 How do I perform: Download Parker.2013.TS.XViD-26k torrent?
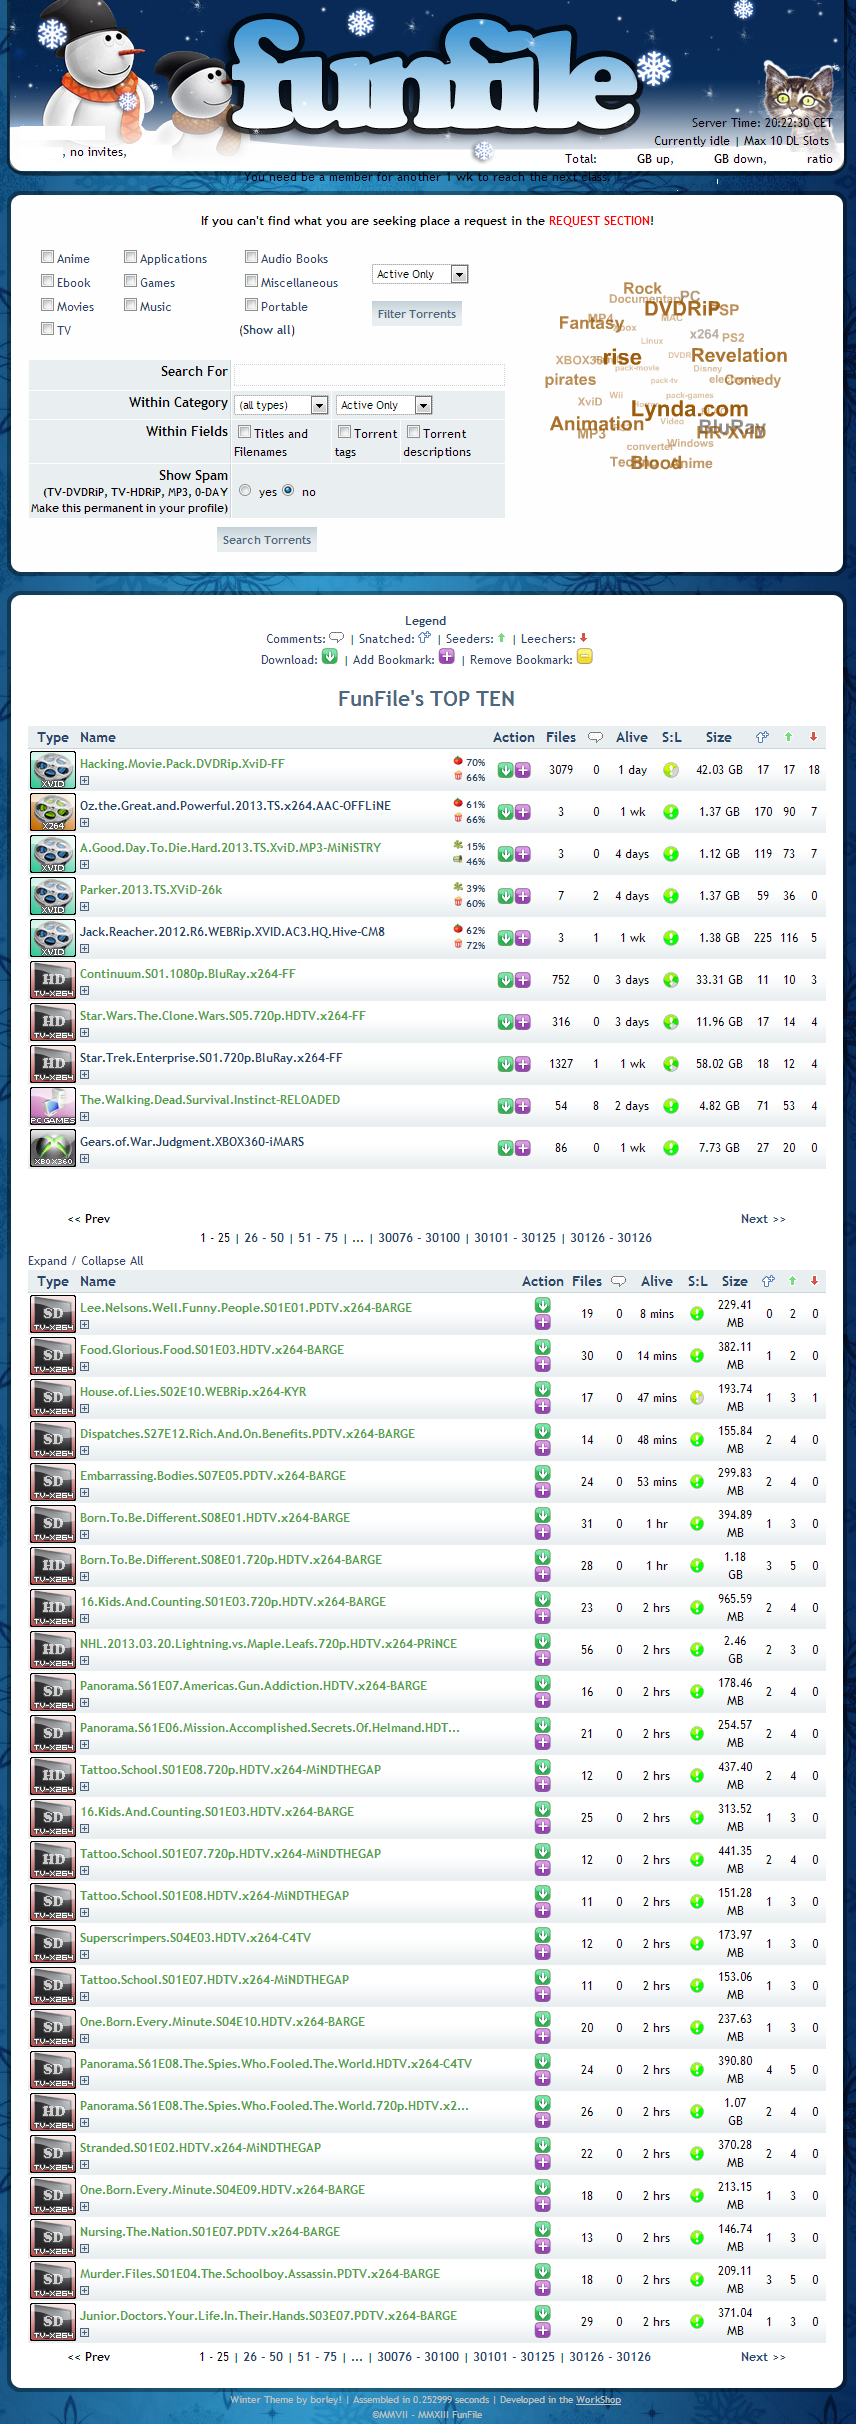506,896
